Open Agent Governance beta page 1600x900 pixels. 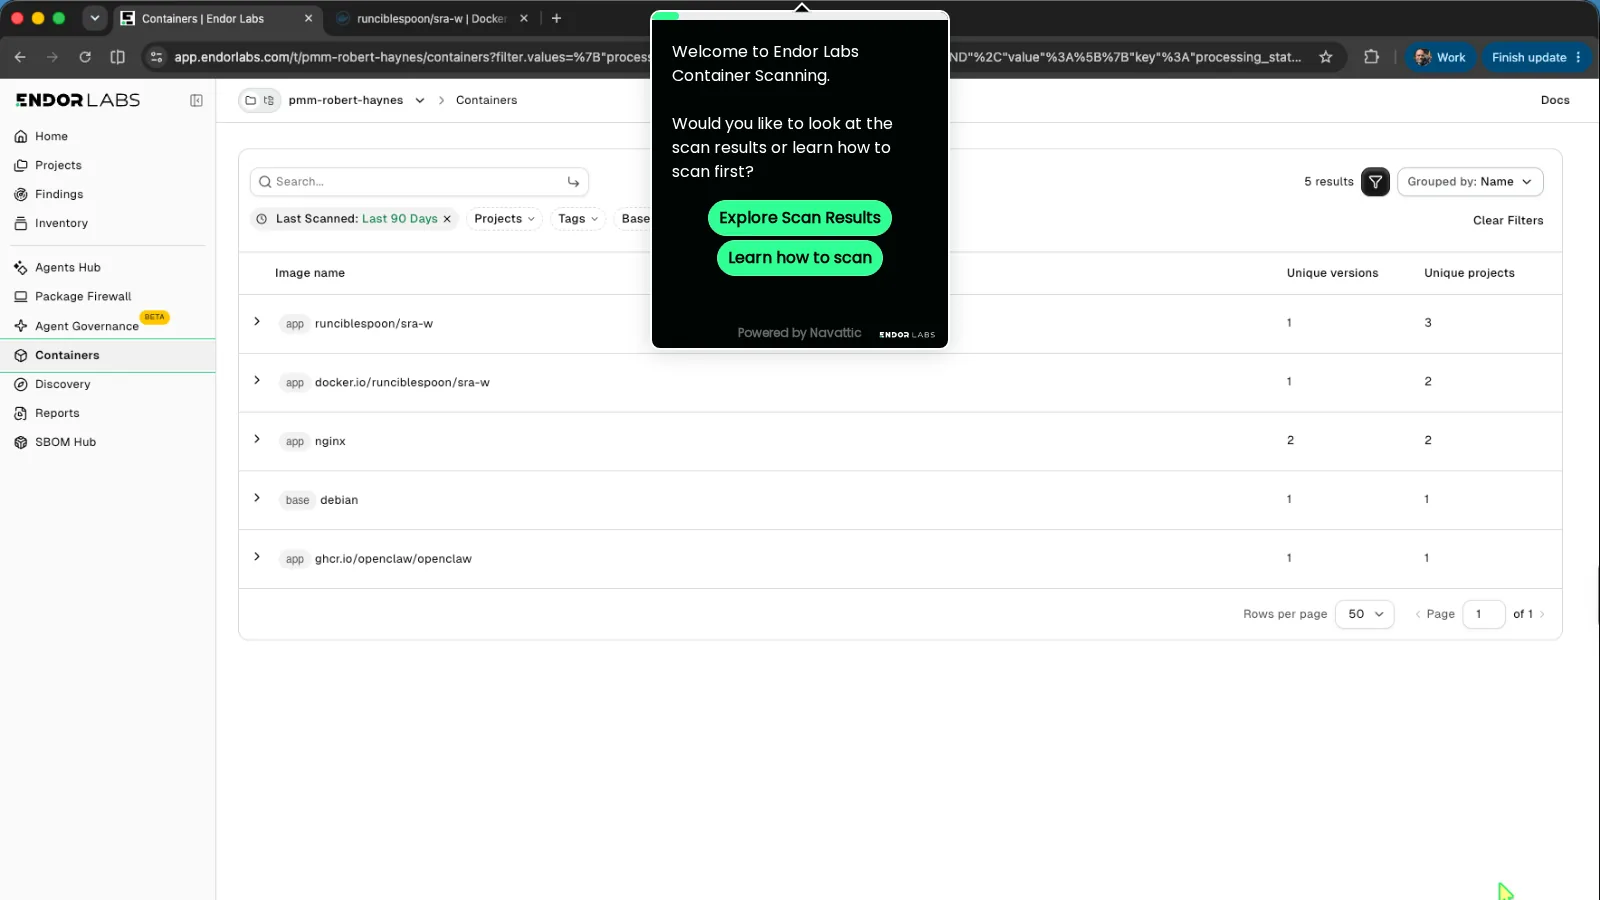86,326
